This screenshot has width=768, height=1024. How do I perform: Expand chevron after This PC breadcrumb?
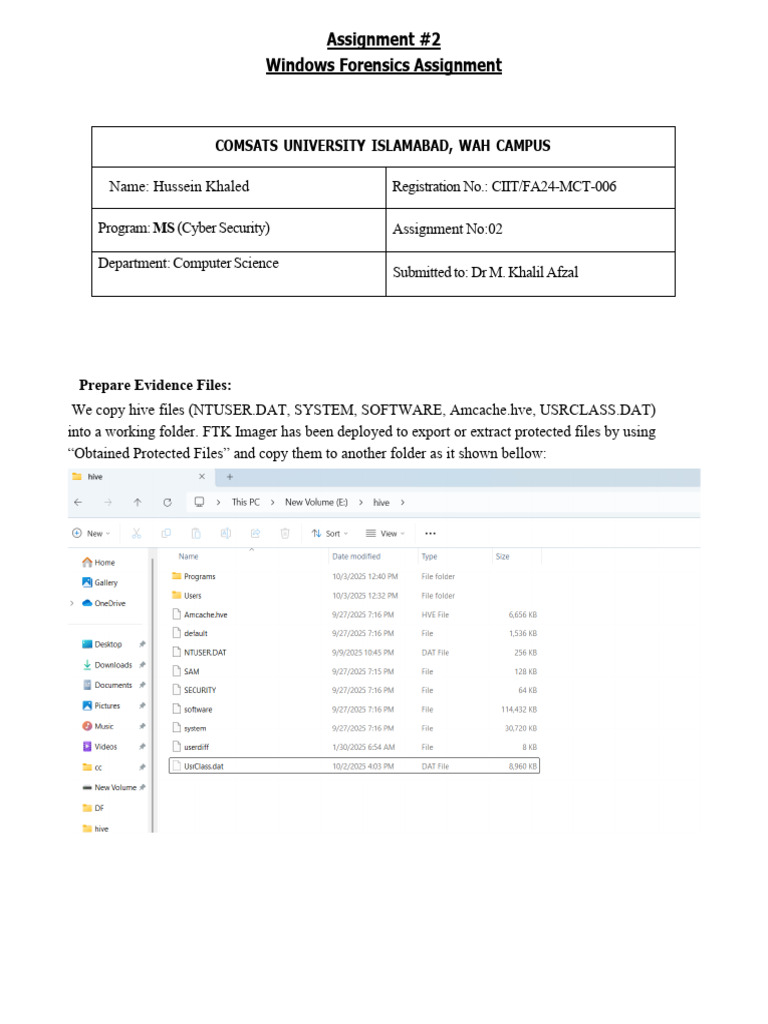tap(272, 502)
